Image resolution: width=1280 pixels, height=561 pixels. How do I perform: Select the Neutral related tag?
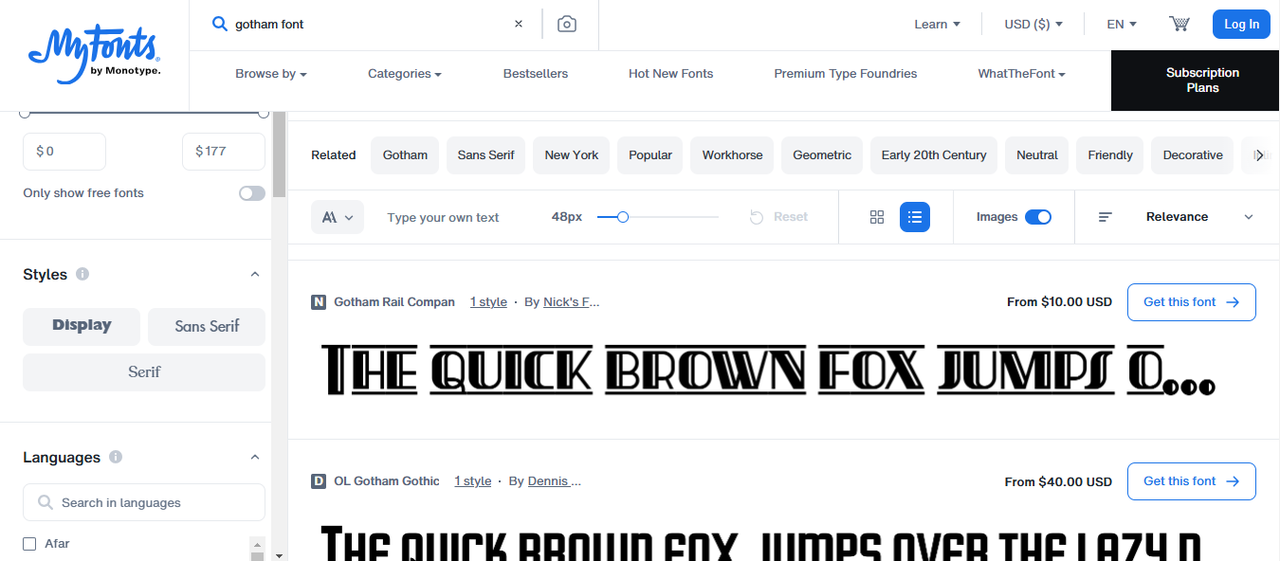[1037, 155]
